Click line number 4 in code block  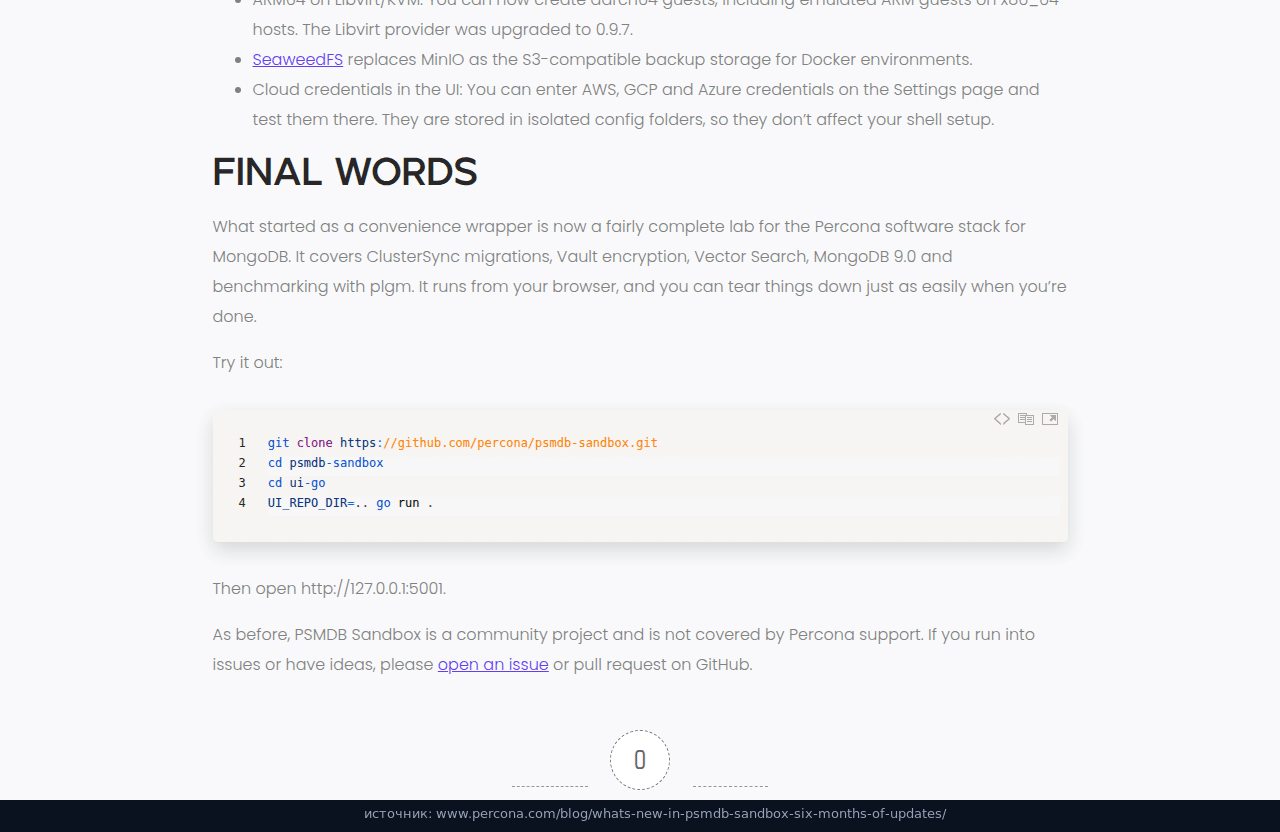pos(242,502)
